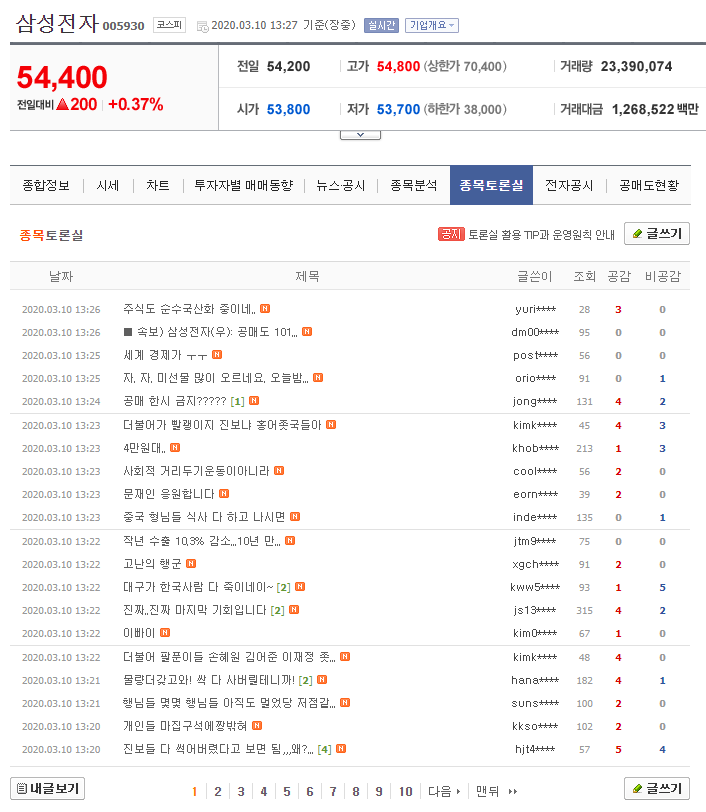The height and width of the screenshot is (812, 706).
Task: Click new icon beside 주식도 순수국산화 post
Action: pos(265,309)
